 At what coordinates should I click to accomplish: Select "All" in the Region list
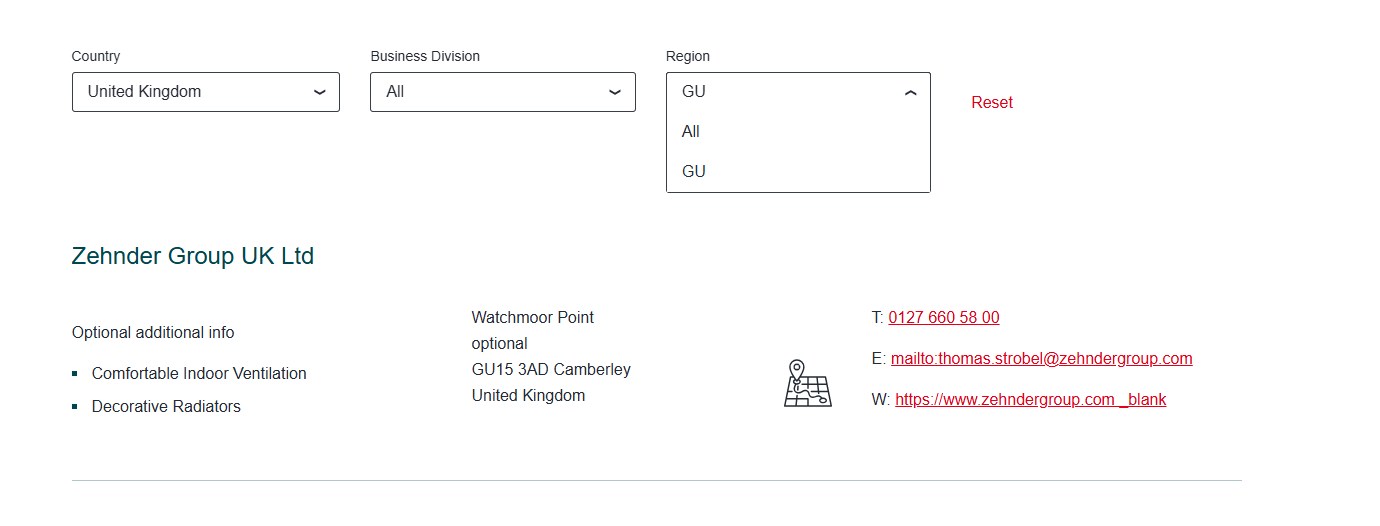pos(691,132)
